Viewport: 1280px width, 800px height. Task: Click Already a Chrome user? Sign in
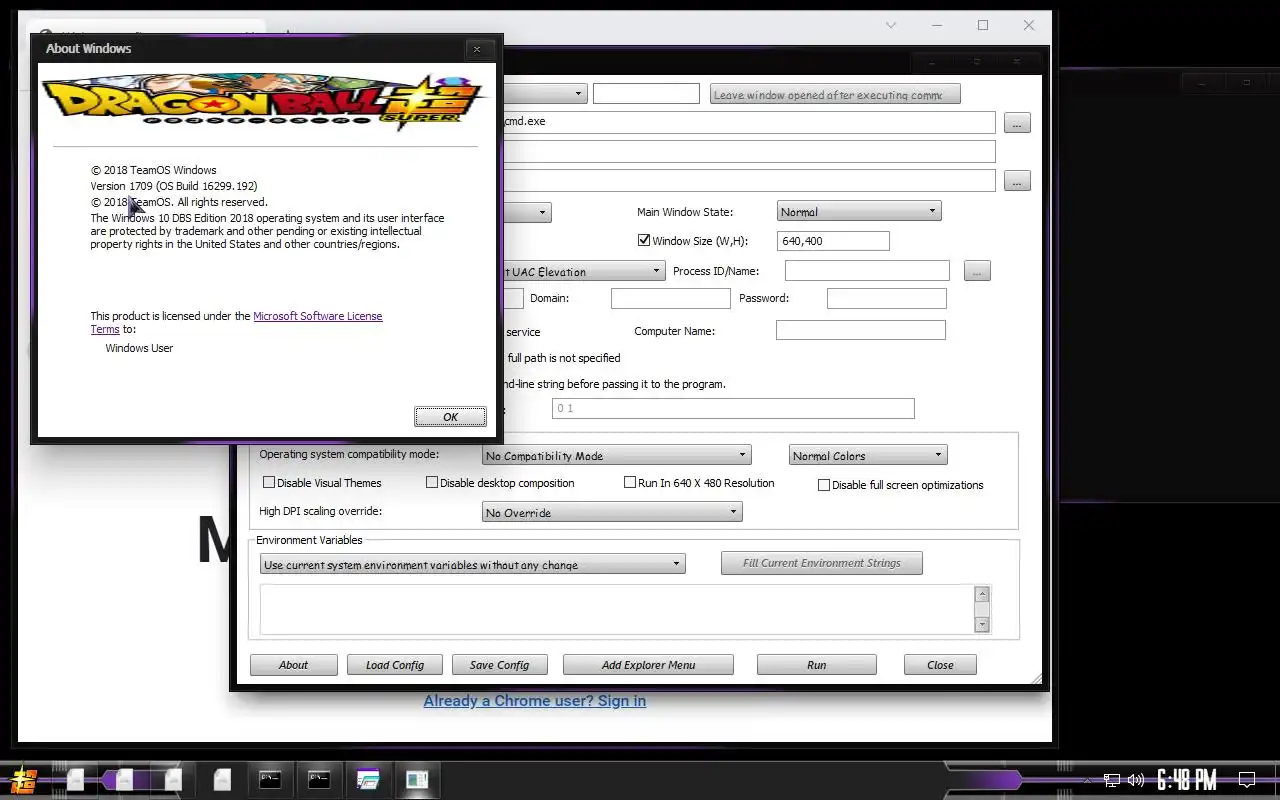[x=534, y=701]
